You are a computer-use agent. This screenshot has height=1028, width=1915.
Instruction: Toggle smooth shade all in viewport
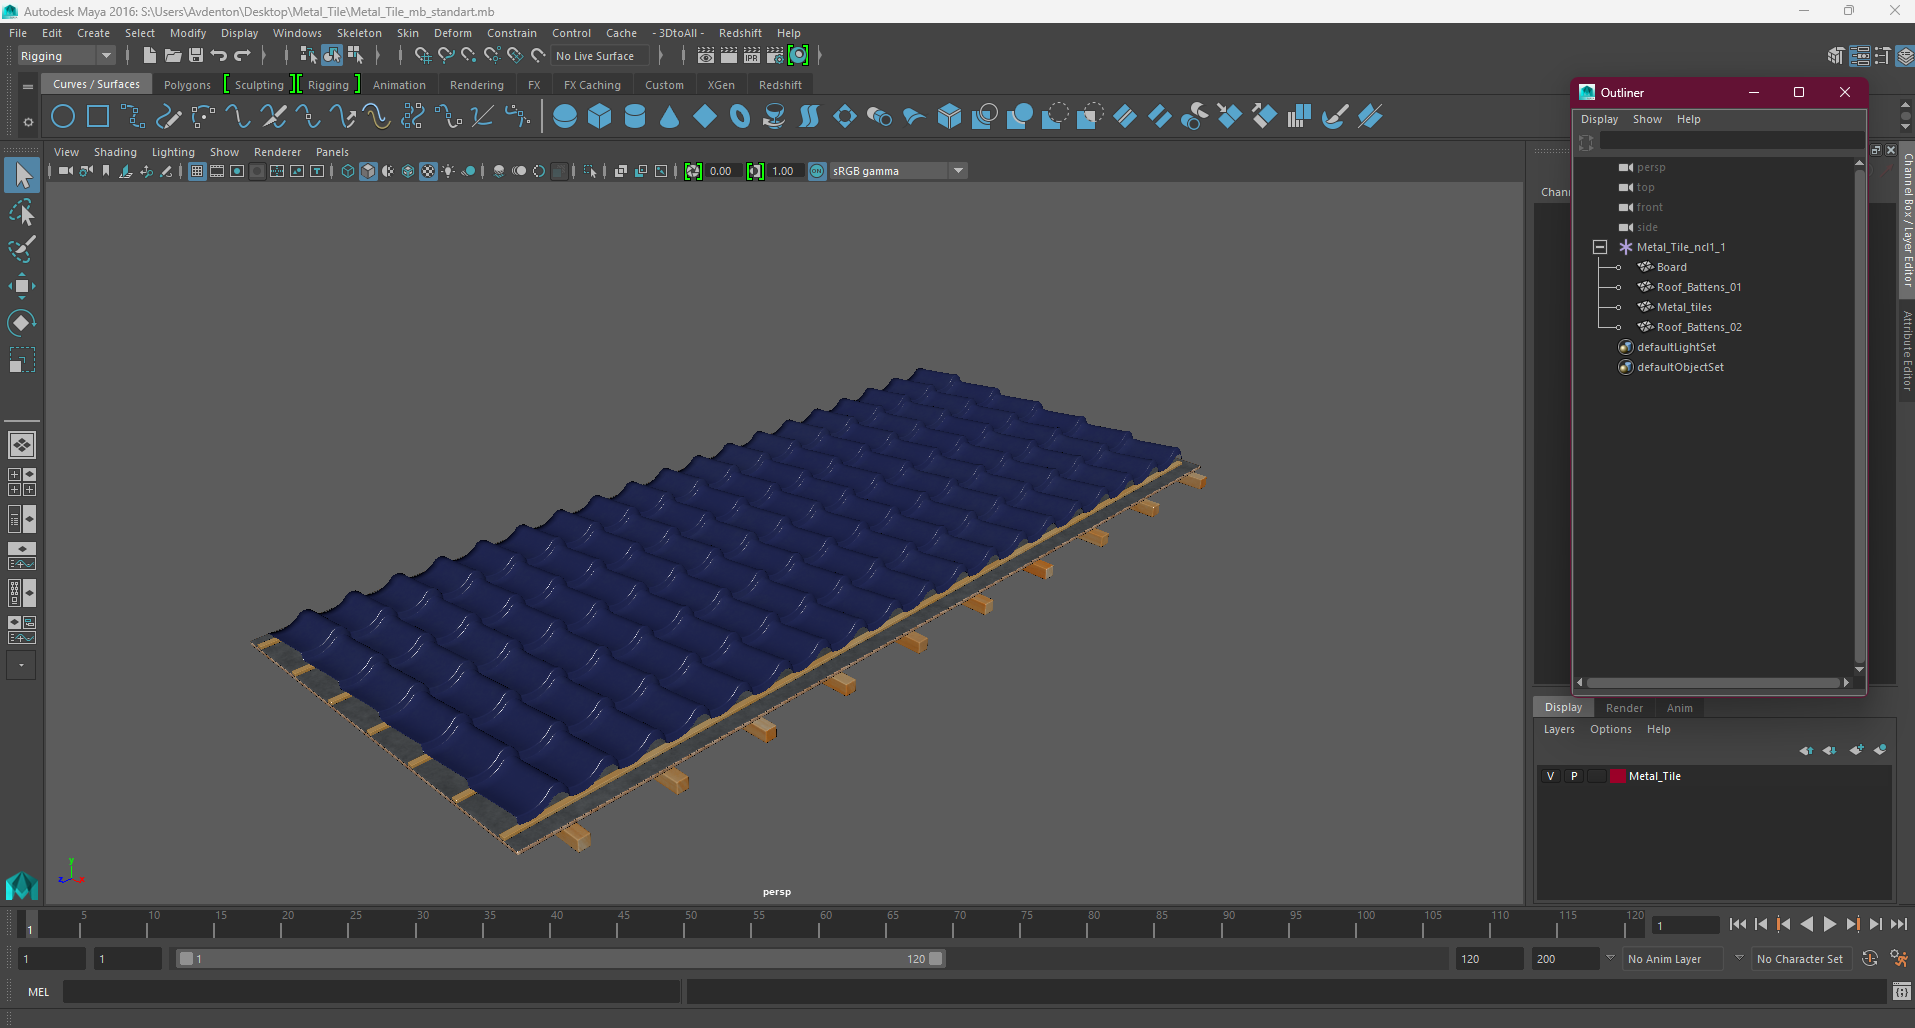pos(368,172)
